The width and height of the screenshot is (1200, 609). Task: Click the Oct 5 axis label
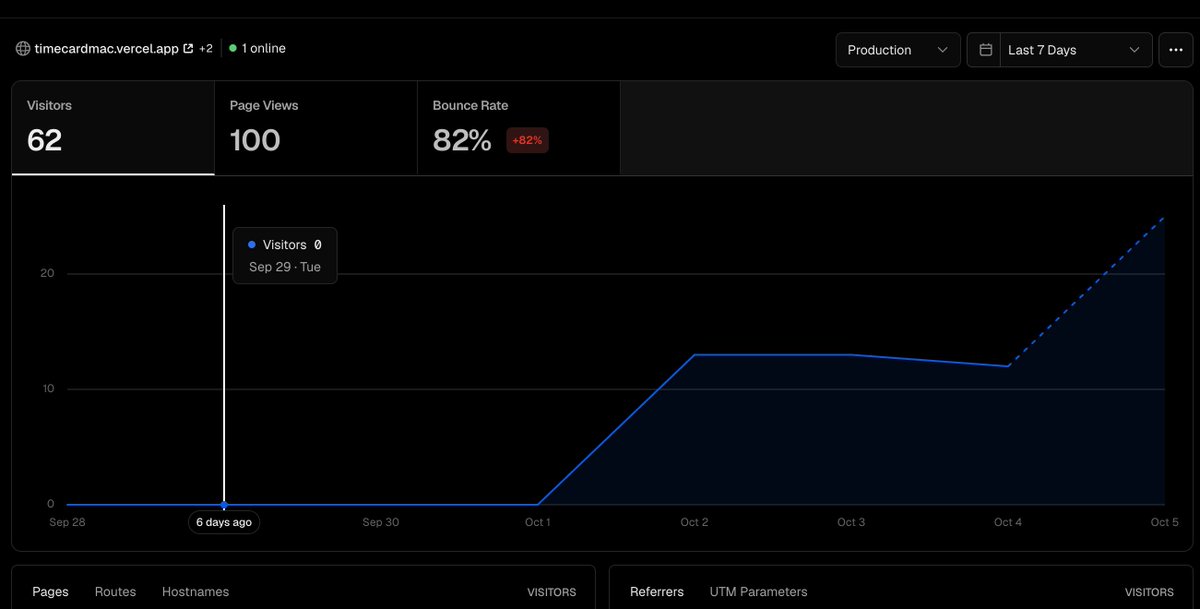pos(1164,522)
